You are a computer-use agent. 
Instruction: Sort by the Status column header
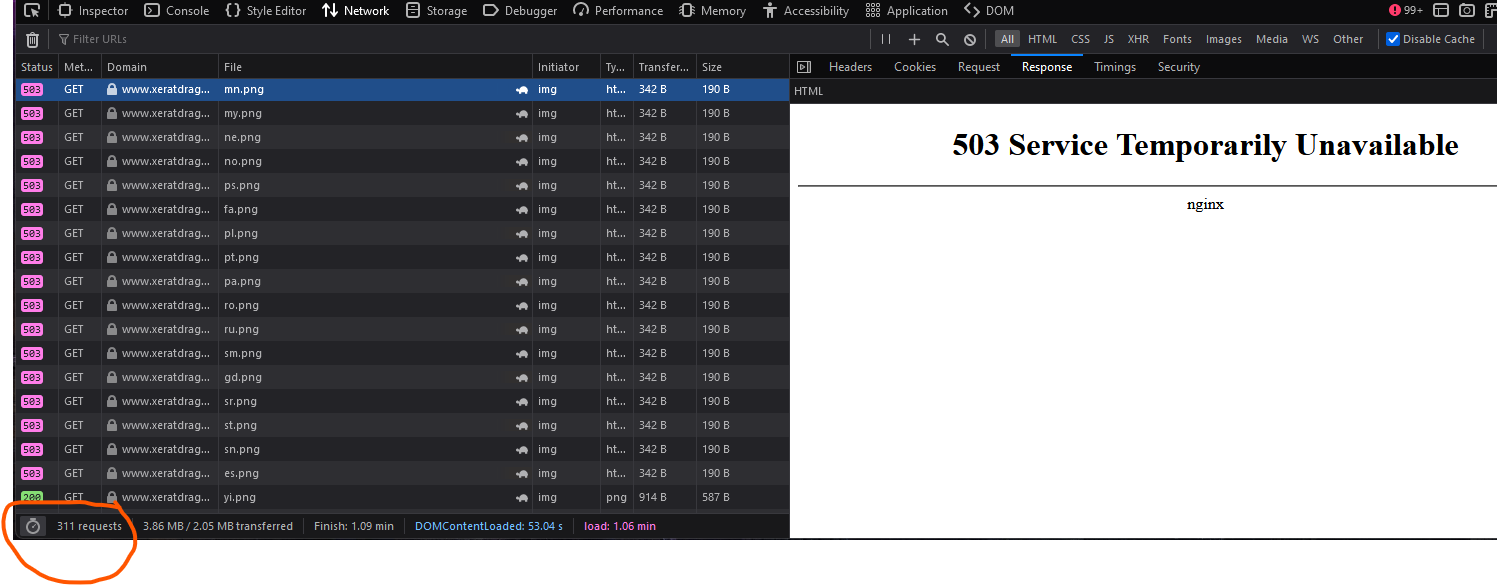click(x=37, y=67)
